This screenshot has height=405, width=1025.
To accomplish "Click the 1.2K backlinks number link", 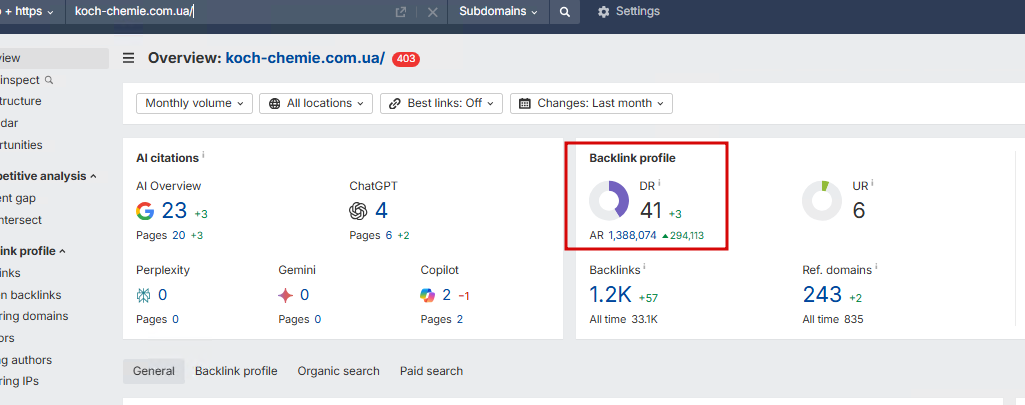I will [x=611, y=294].
